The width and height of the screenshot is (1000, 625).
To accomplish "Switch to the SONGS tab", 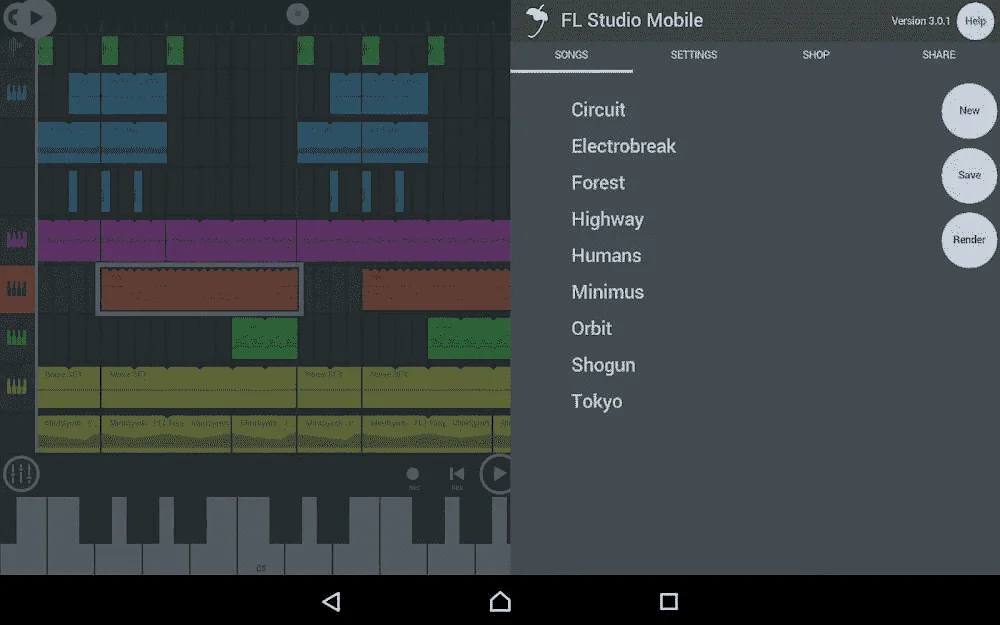I will tap(571, 55).
